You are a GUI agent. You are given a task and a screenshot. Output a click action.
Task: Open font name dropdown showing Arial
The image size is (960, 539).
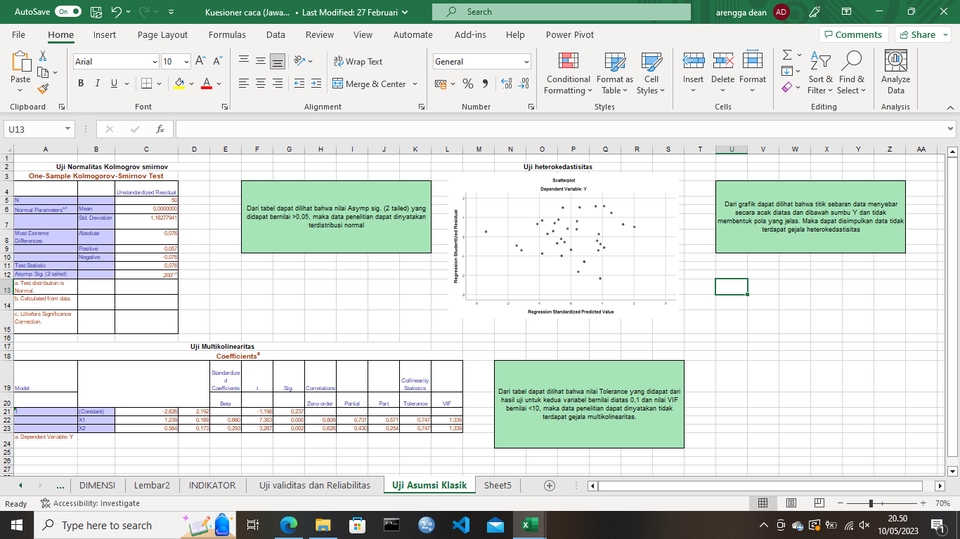(x=154, y=61)
